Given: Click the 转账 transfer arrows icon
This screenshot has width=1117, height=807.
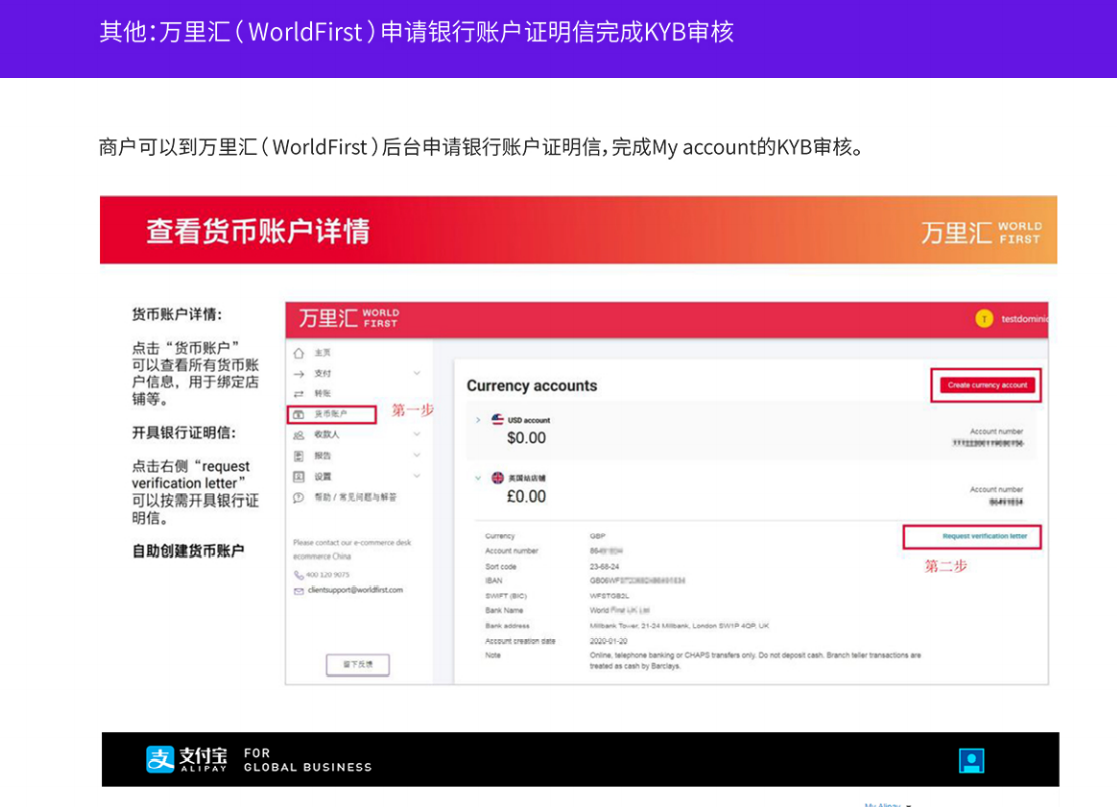Looking at the screenshot, I should coord(297,392).
